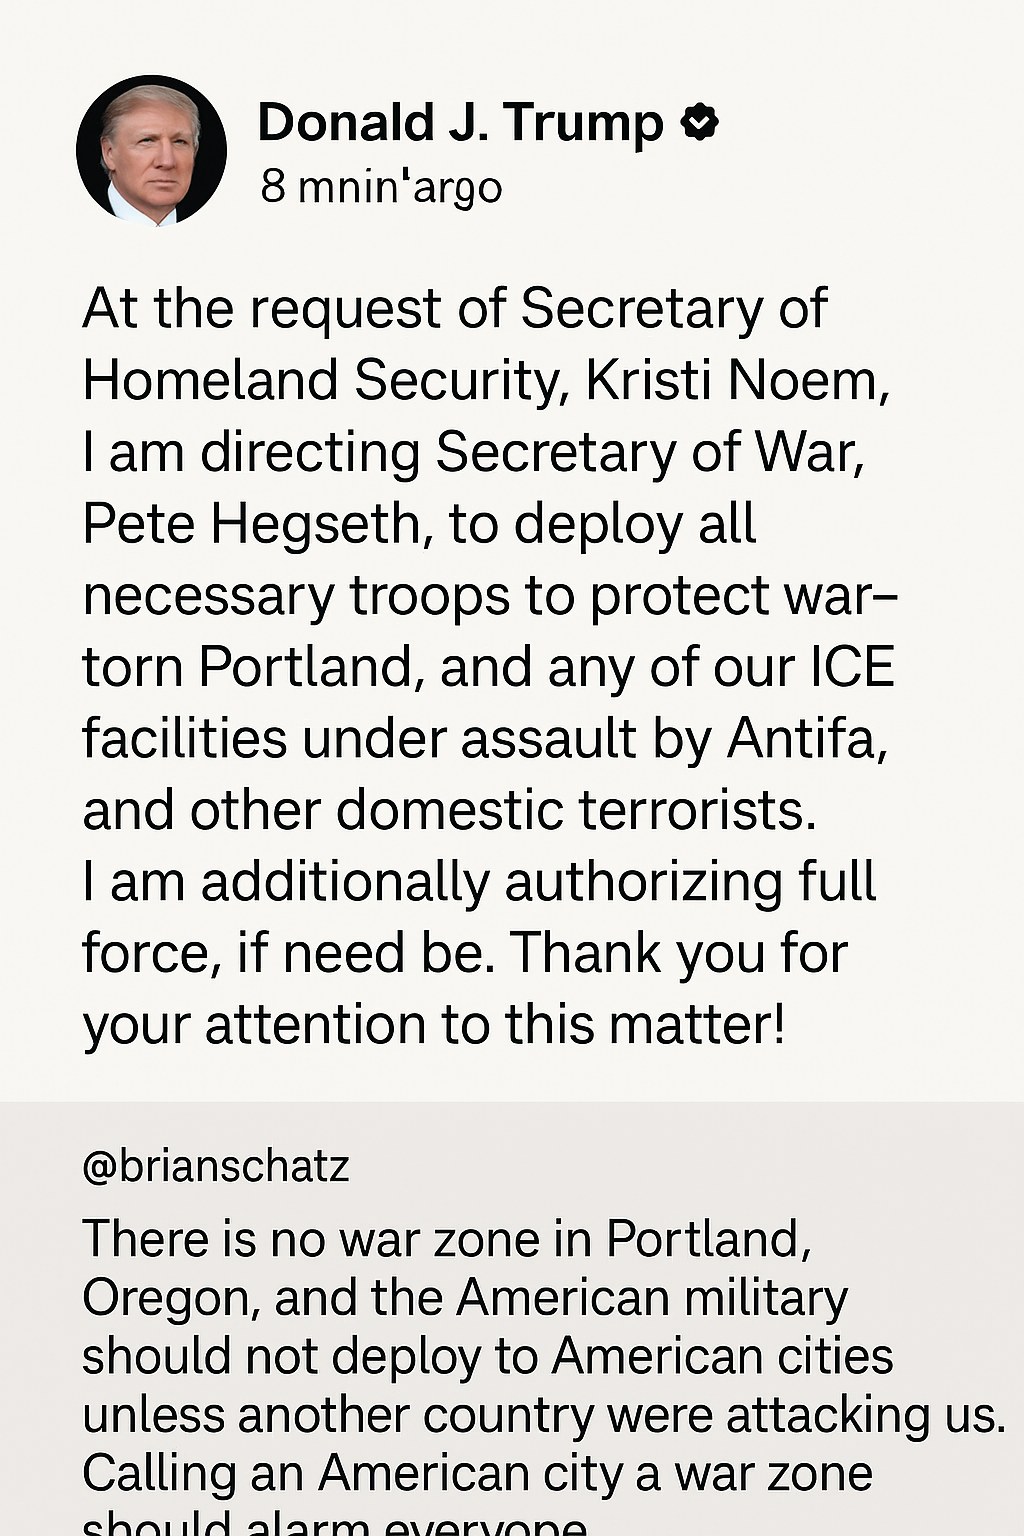Open Donald J. Trump's profile picture
This screenshot has height=1536, width=1024.
(152, 150)
